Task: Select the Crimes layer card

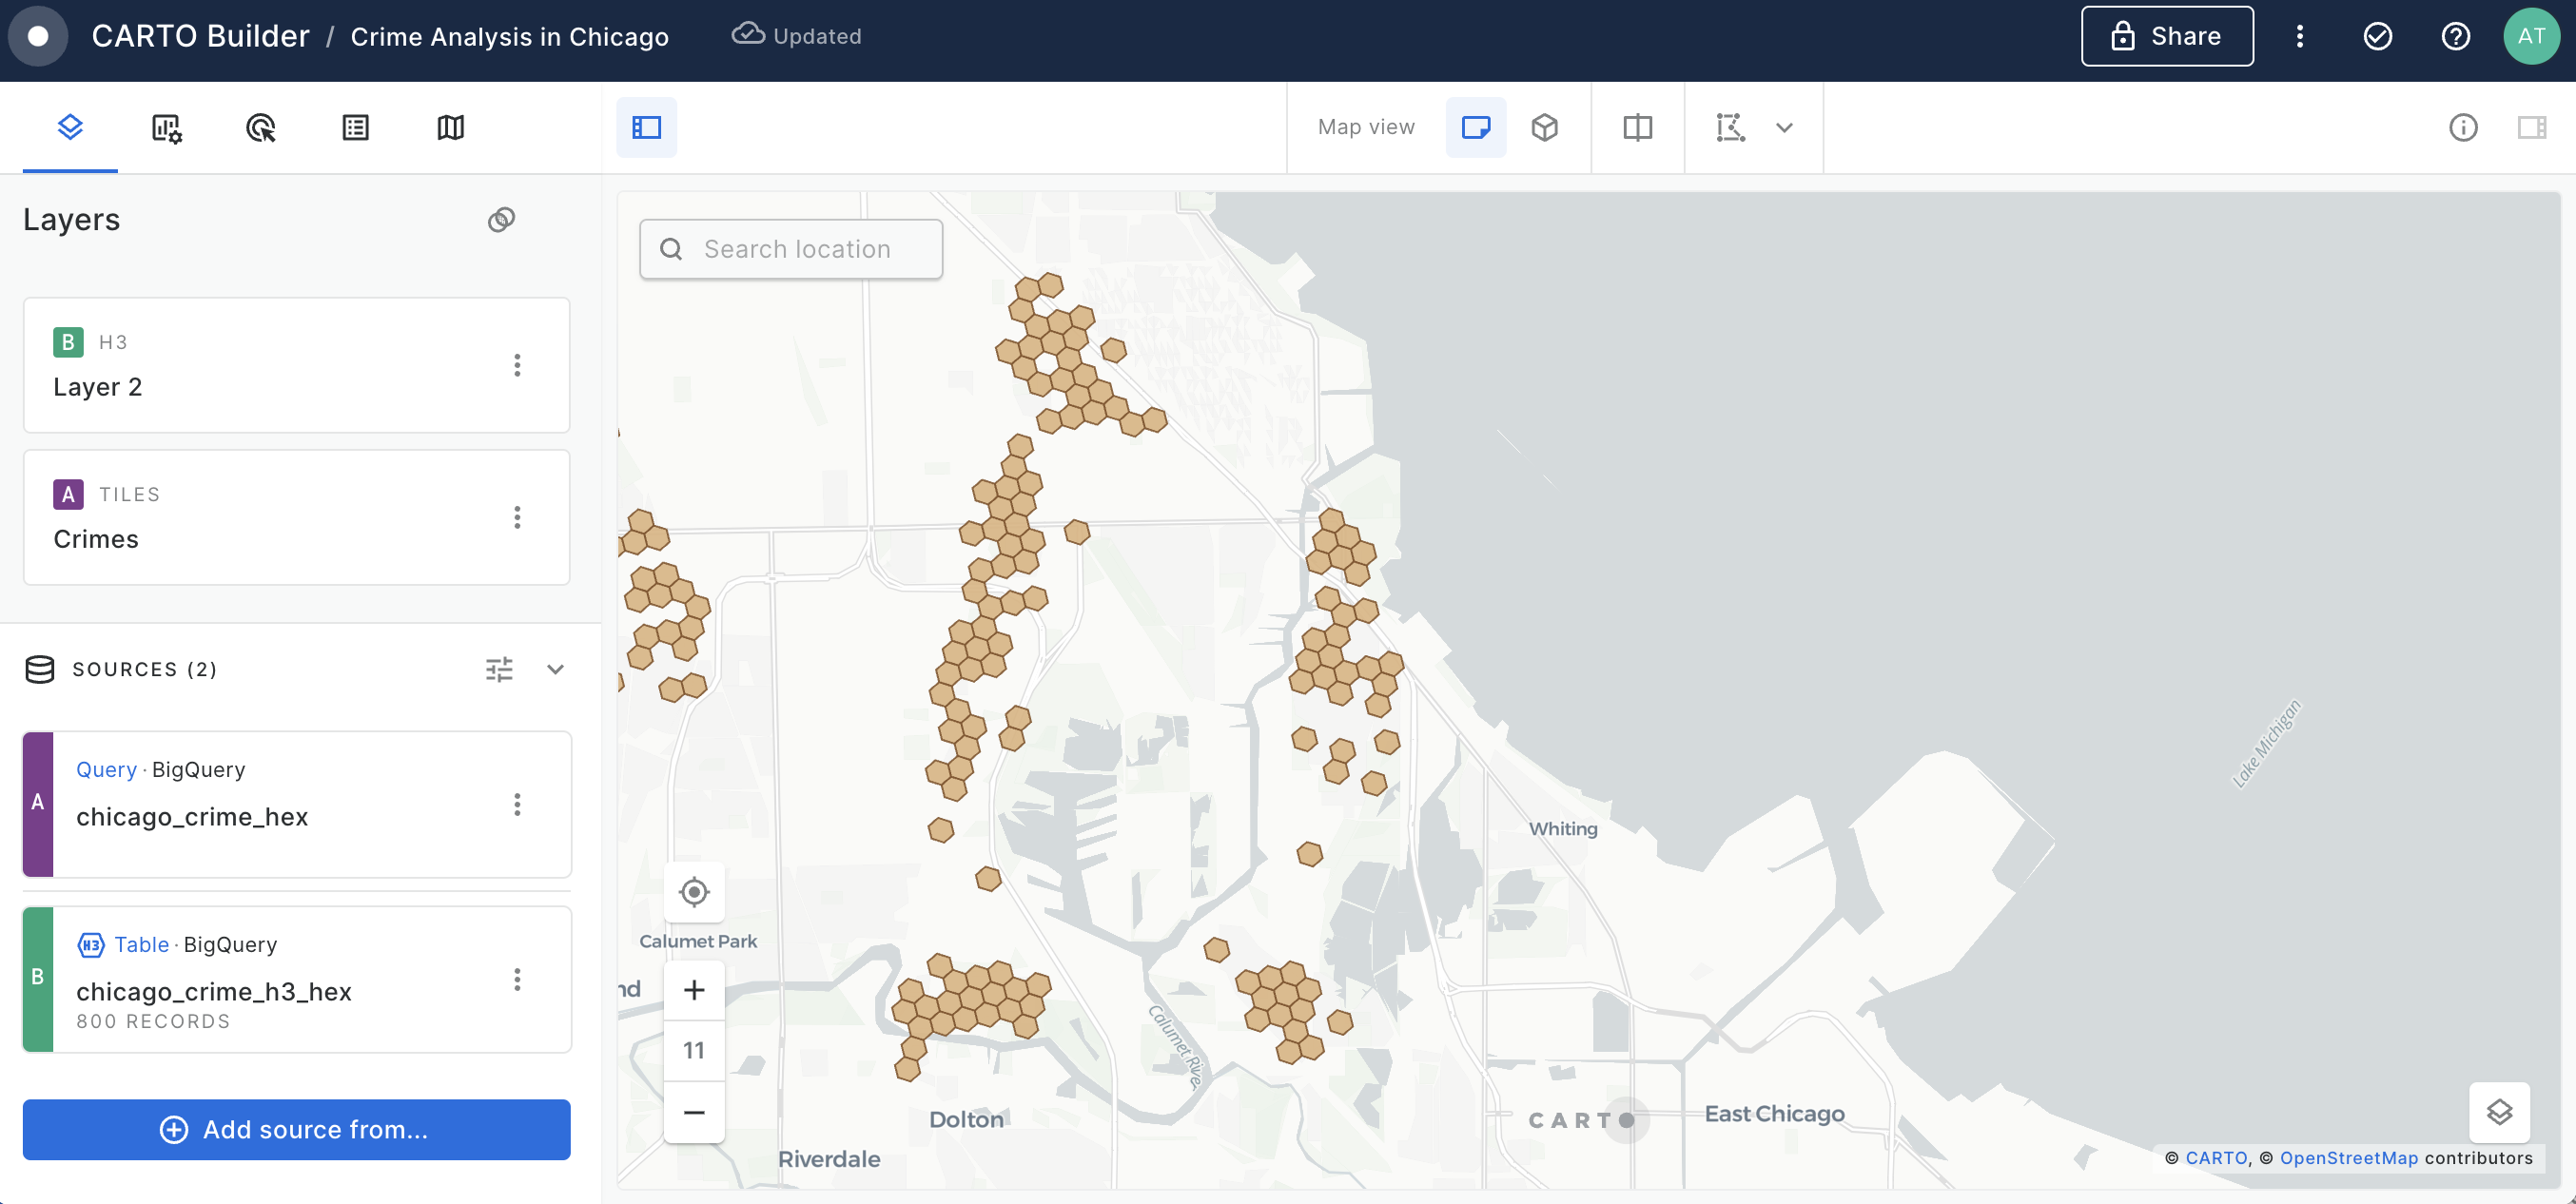Action: (297, 517)
